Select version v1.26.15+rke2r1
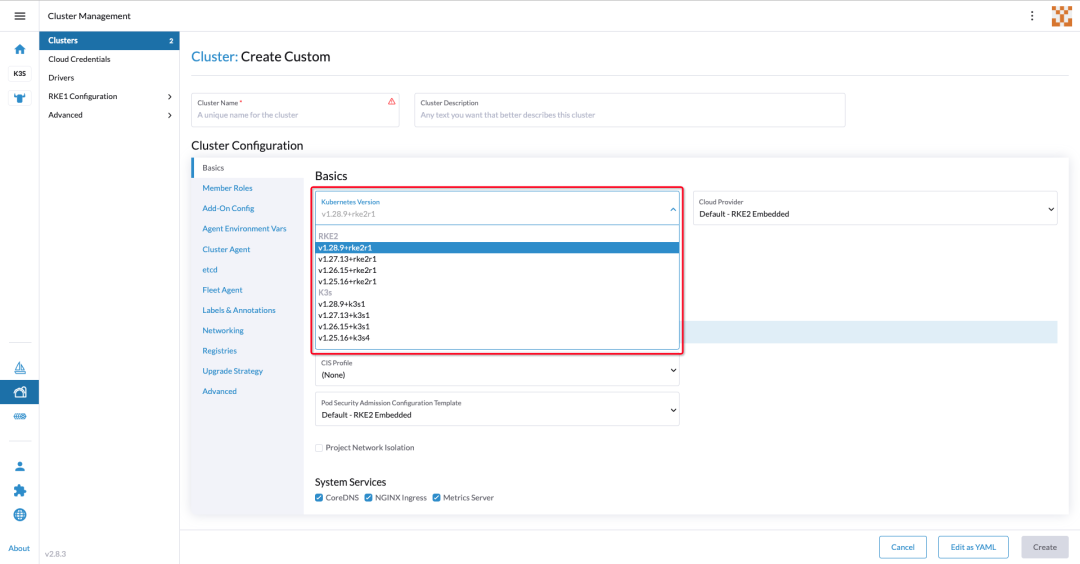The width and height of the screenshot is (1080, 564). [x=497, y=270]
